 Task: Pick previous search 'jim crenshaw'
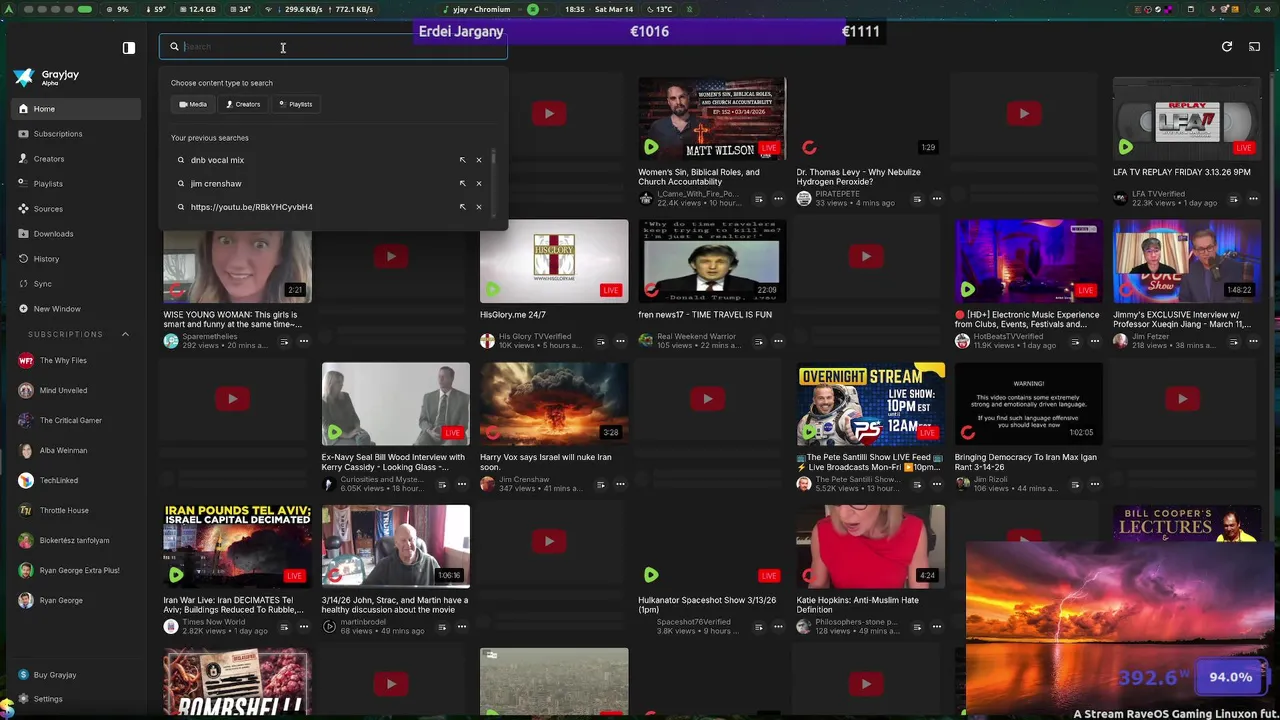tap(216, 184)
